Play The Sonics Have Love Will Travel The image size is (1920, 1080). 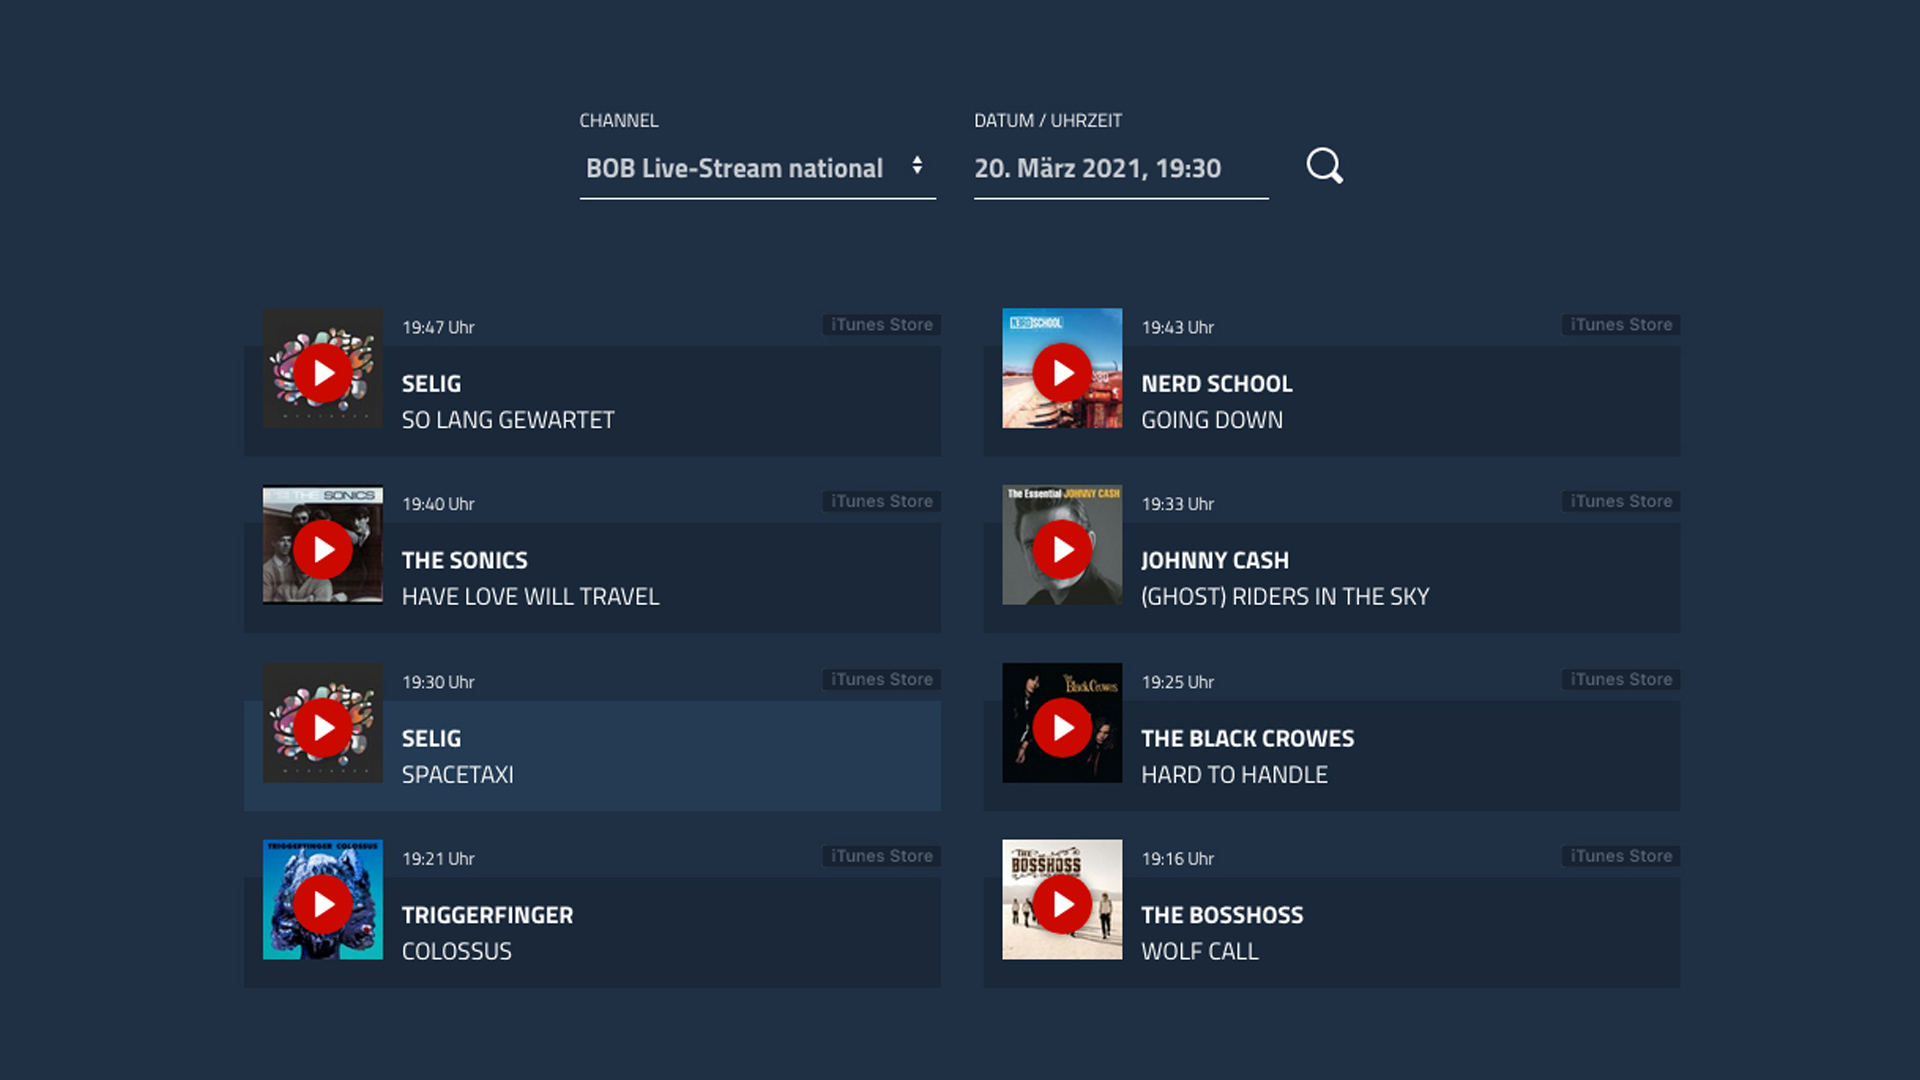(322, 549)
